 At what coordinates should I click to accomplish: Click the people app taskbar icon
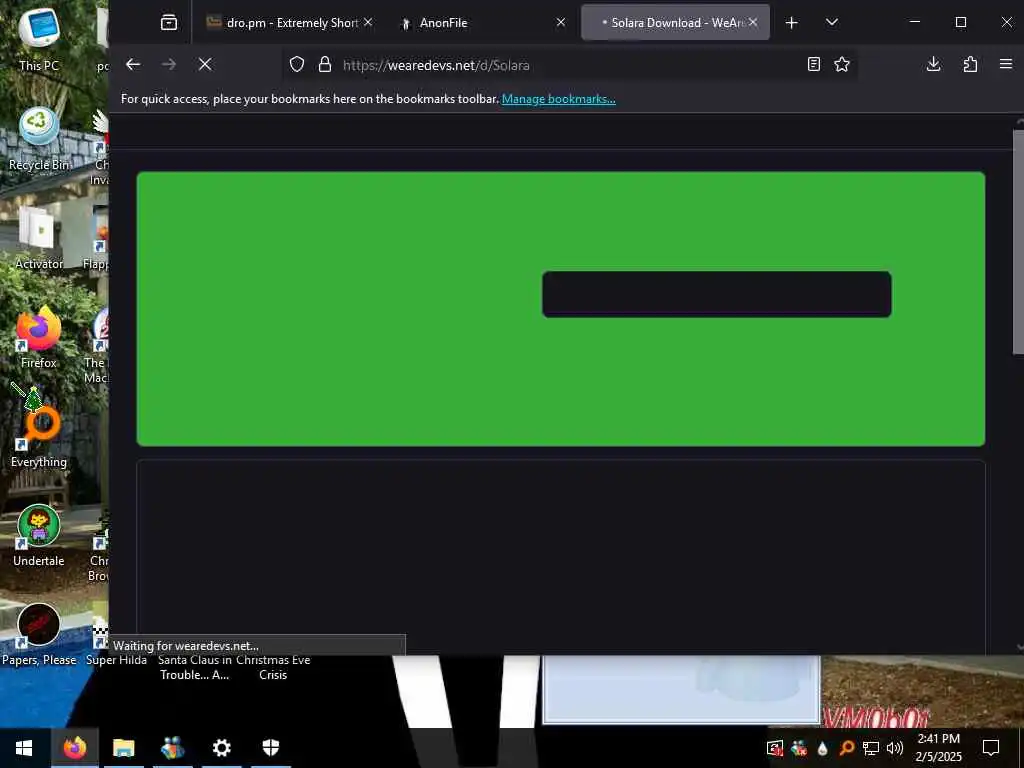pyautogui.click(x=172, y=748)
